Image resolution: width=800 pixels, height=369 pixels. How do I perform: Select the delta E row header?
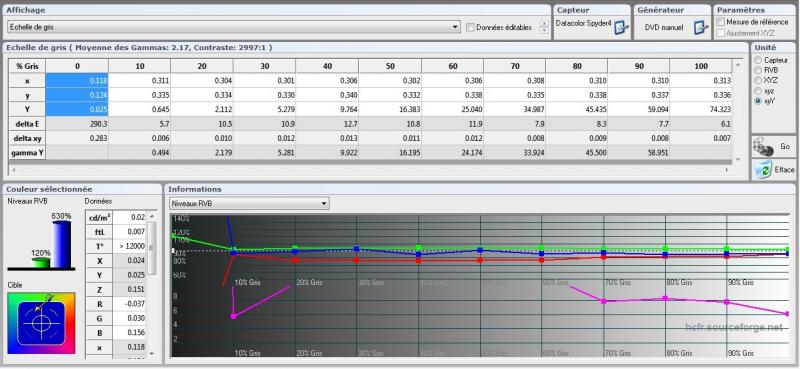(x=27, y=124)
